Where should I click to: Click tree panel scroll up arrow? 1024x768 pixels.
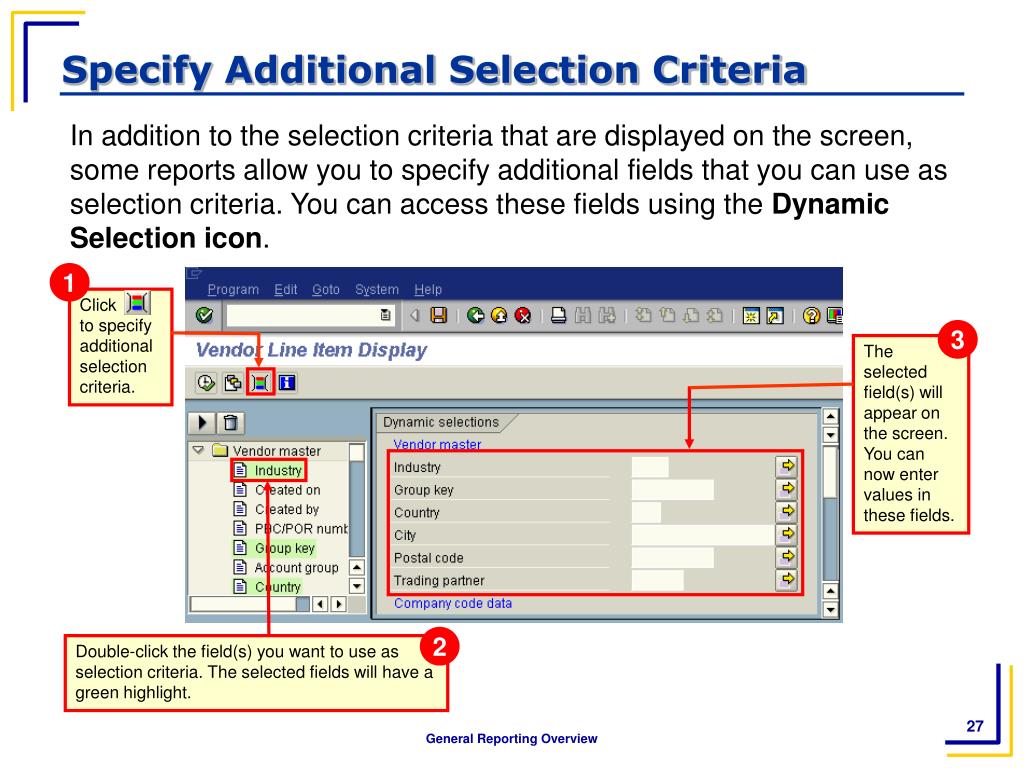(x=357, y=567)
